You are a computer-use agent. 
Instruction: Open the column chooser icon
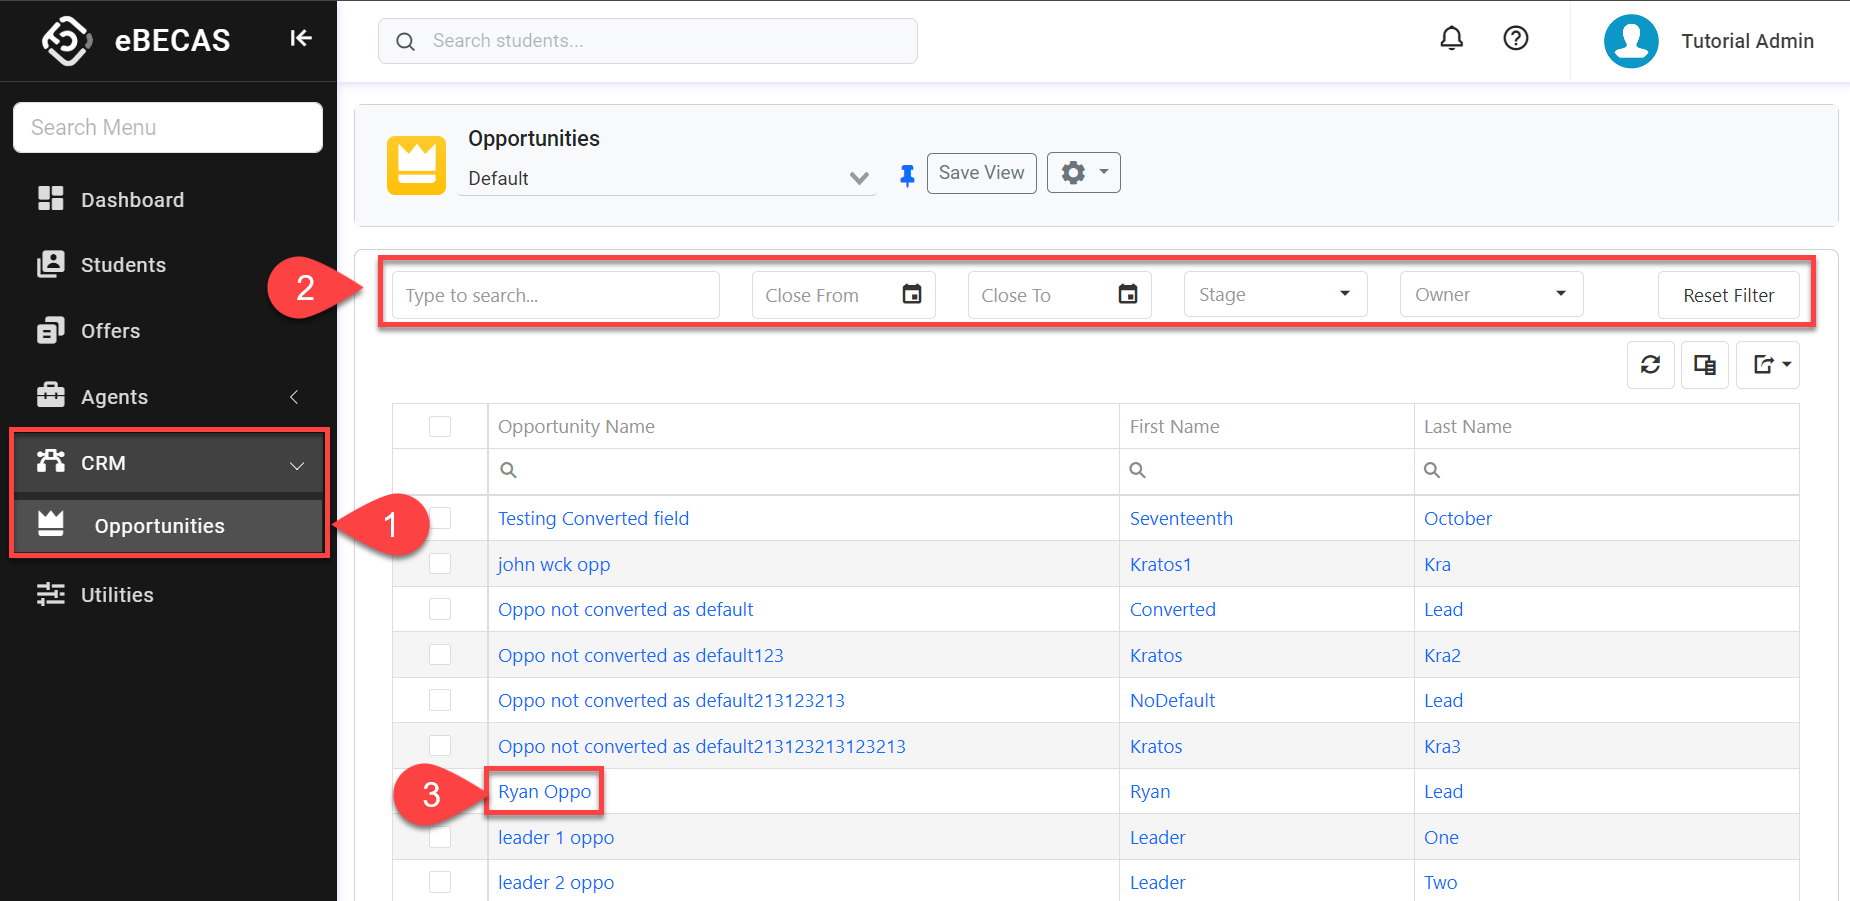pos(1705,365)
